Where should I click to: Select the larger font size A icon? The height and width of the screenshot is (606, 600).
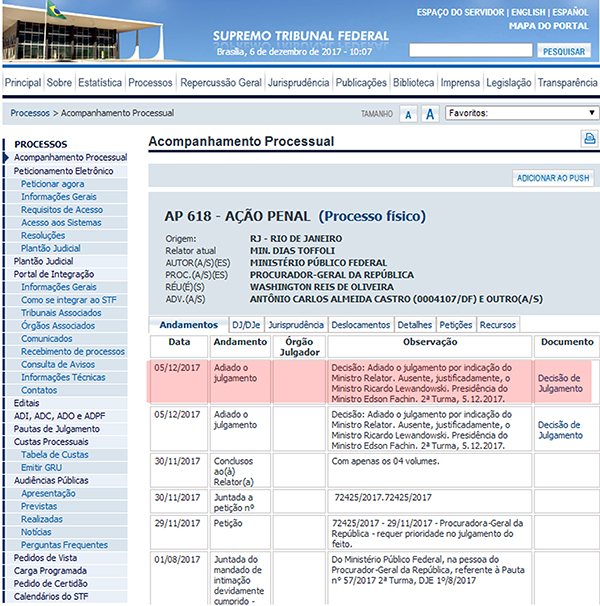coord(430,114)
